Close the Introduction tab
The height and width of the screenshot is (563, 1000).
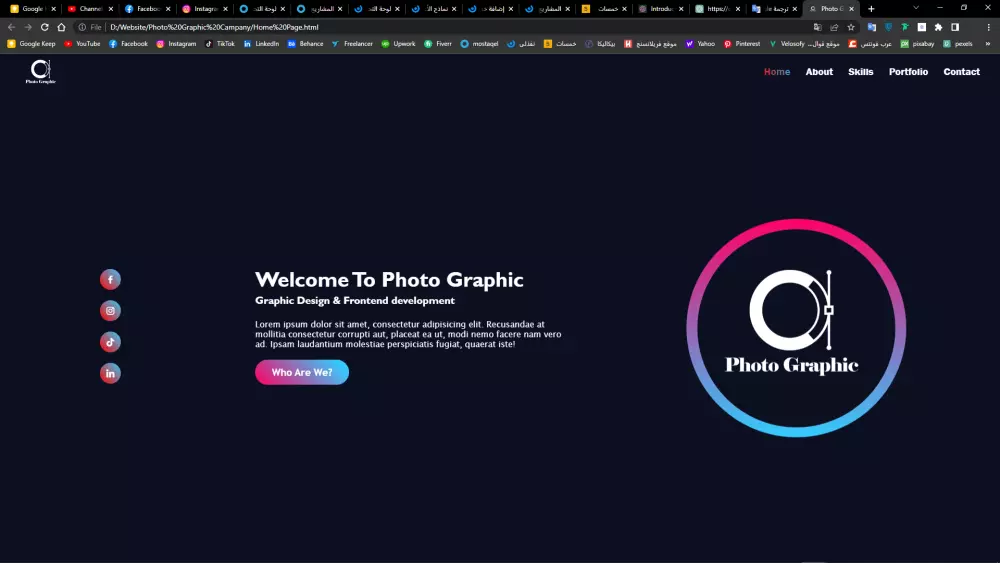click(x=681, y=9)
